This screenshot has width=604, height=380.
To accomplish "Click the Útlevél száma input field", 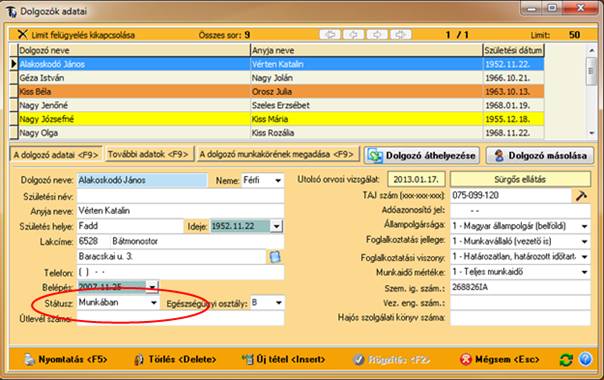I will click(180, 318).
